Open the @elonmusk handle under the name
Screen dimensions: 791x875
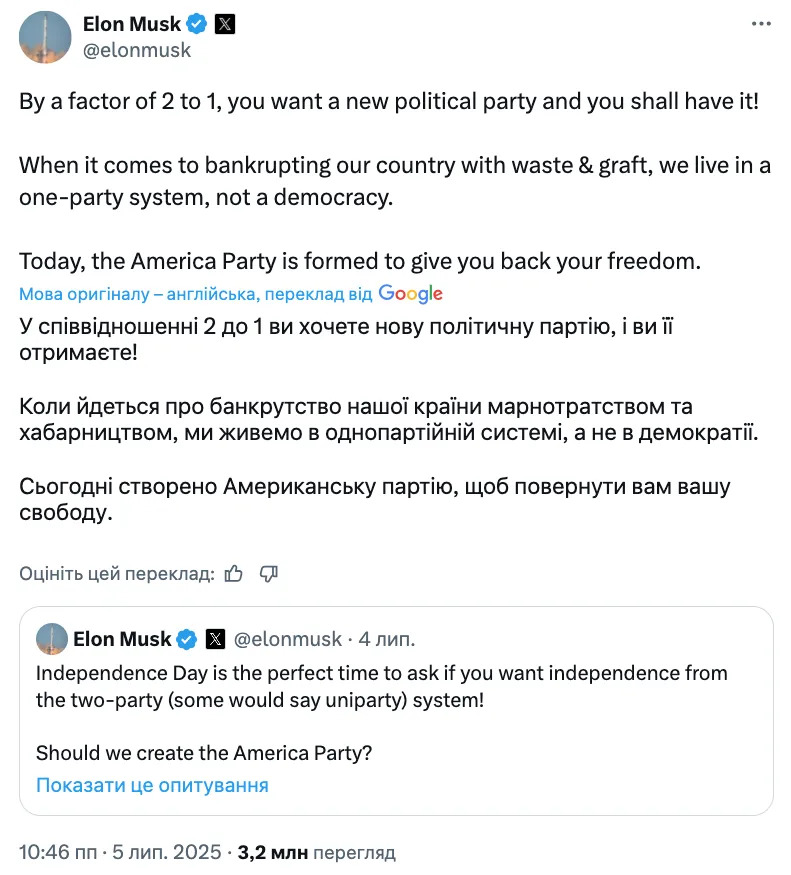137,50
